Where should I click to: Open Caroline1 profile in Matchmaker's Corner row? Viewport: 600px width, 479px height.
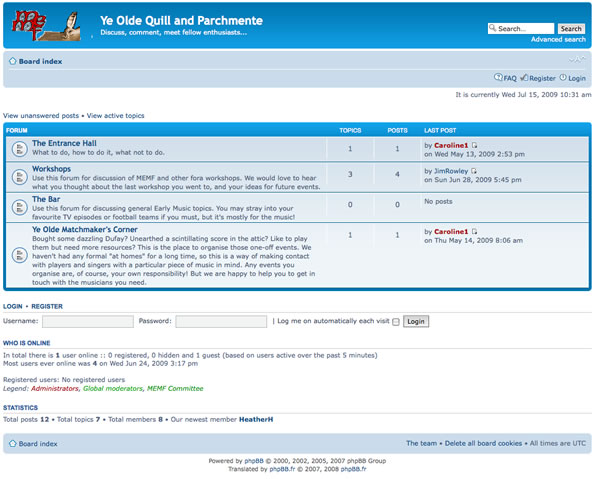point(451,231)
